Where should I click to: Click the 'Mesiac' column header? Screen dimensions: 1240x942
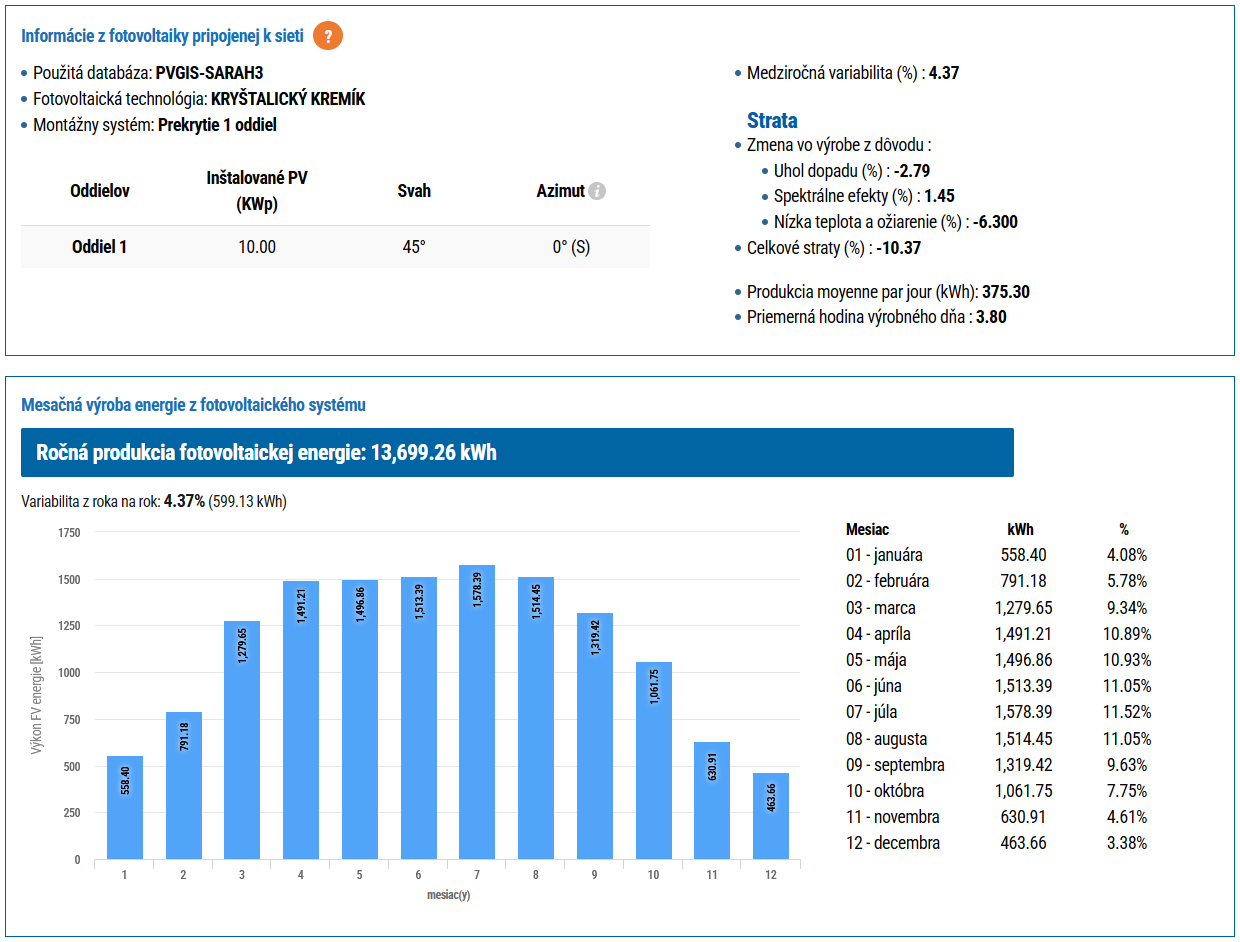867,529
